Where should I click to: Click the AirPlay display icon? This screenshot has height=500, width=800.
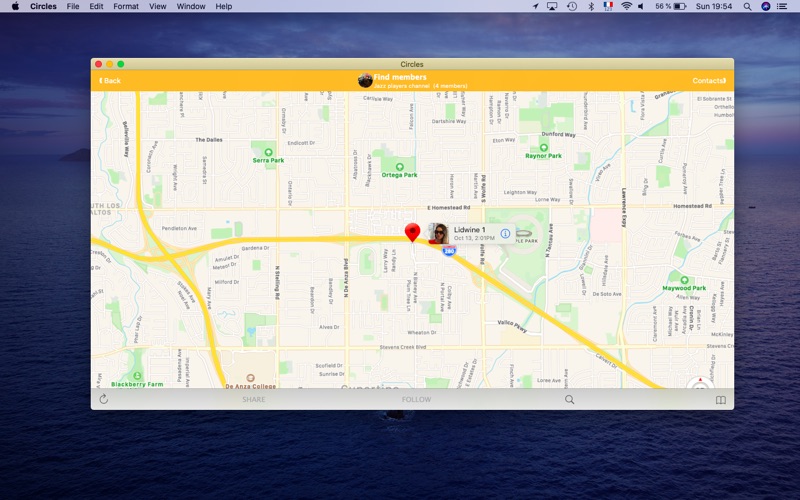click(x=552, y=6)
